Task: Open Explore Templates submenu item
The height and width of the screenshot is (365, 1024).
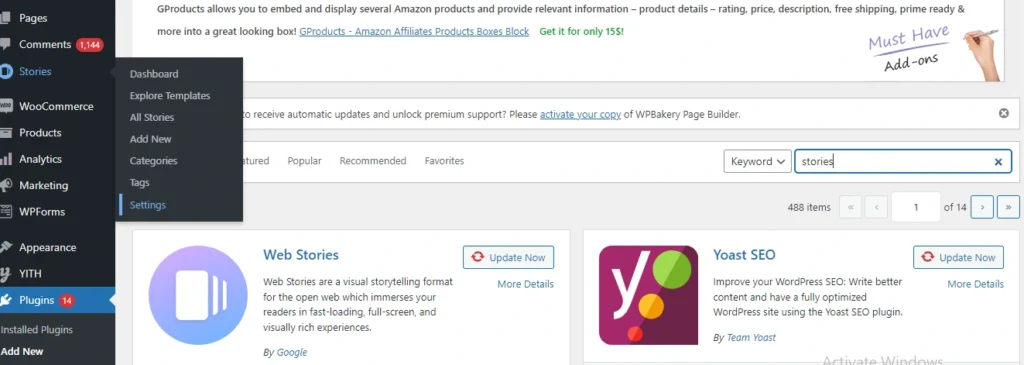Action: point(170,95)
